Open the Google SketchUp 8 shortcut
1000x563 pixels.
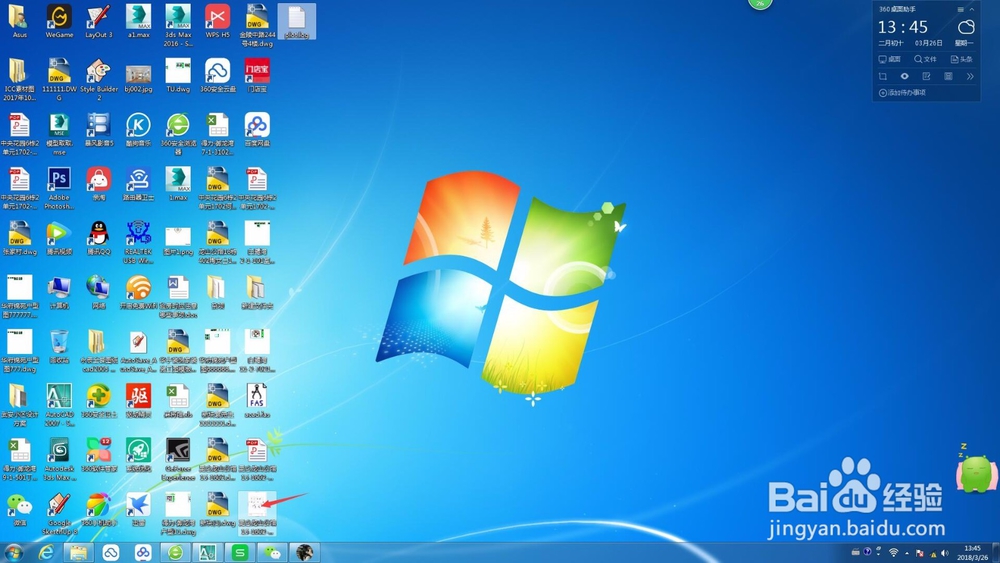click(59, 513)
